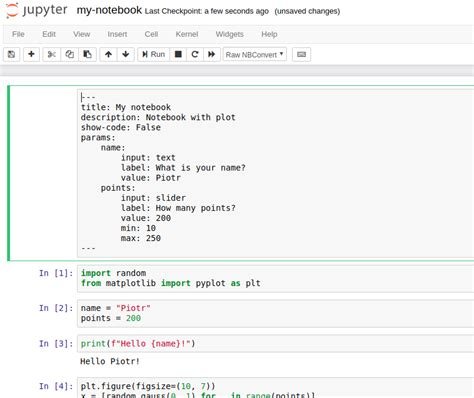Click line 'max: 250'
This screenshot has width=474, height=398.
coord(141,238)
